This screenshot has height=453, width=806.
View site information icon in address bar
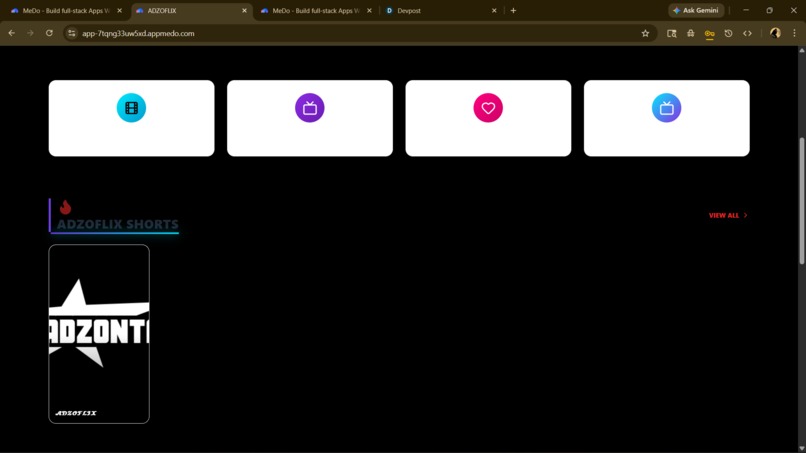click(x=72, y=33)
